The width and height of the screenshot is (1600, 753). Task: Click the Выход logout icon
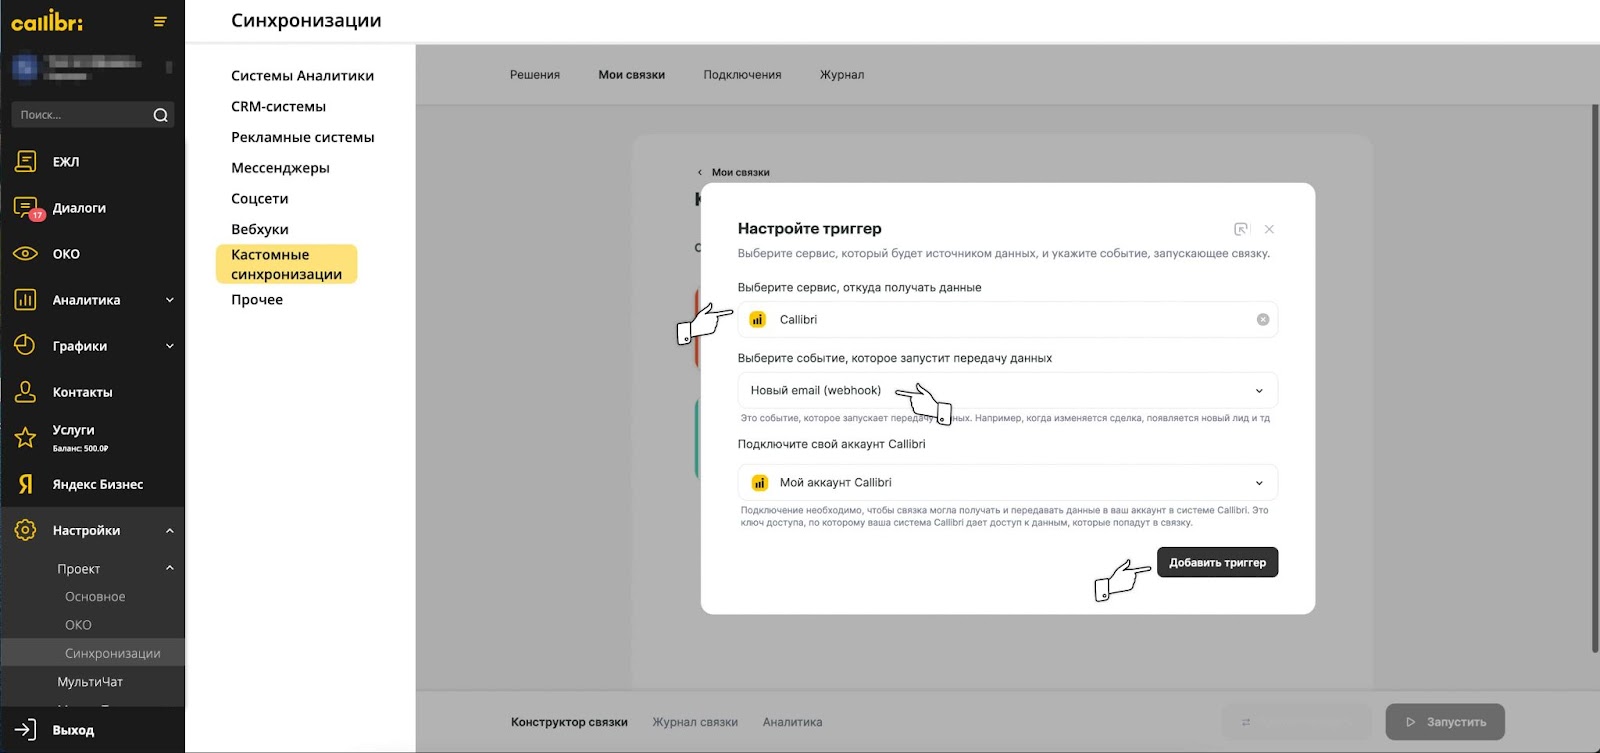click(26, 730)
